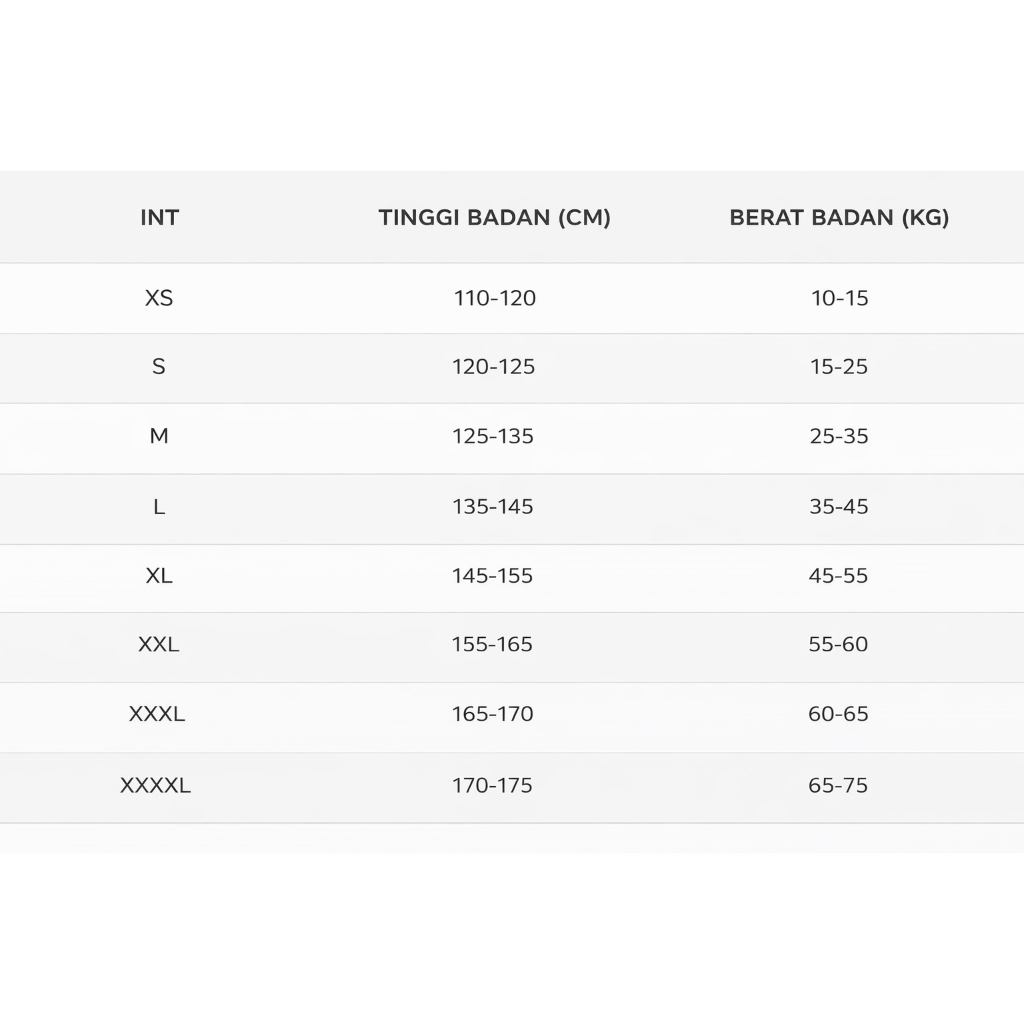Click the BERAT BADAN (KG) header
Image resolution: width=1024 pixels, height=1024 pixels.
pyautogui.click(x=839, y=217)
